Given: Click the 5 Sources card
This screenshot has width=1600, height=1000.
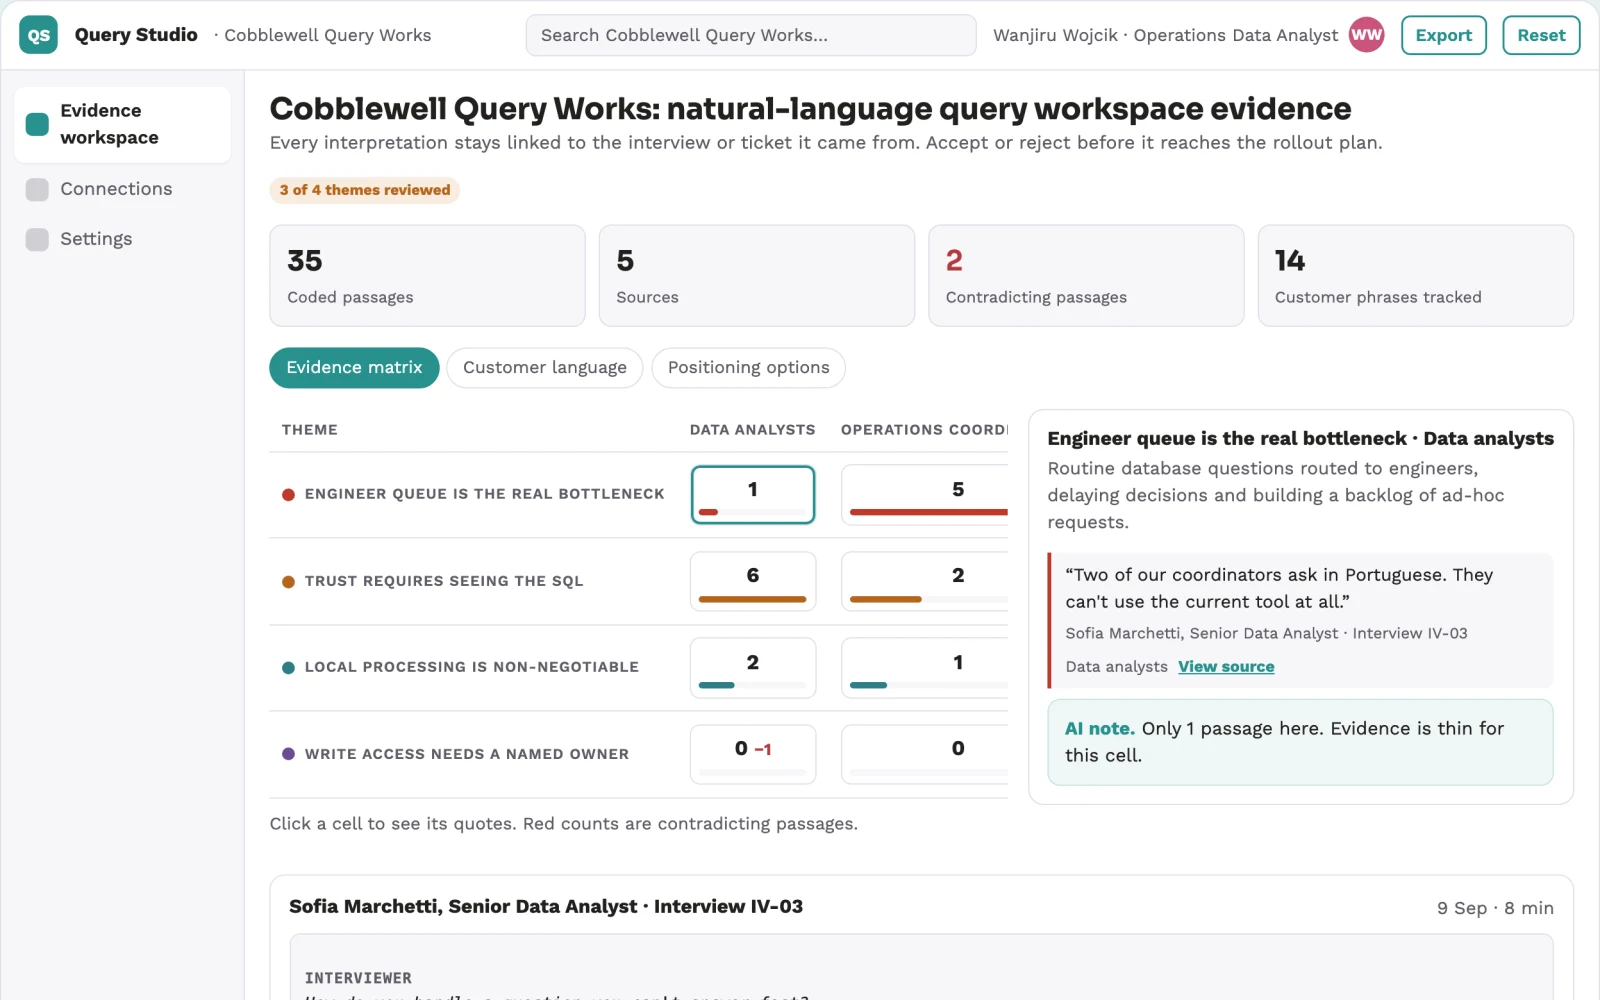Looking at the screenshot, I should [756, 276].
